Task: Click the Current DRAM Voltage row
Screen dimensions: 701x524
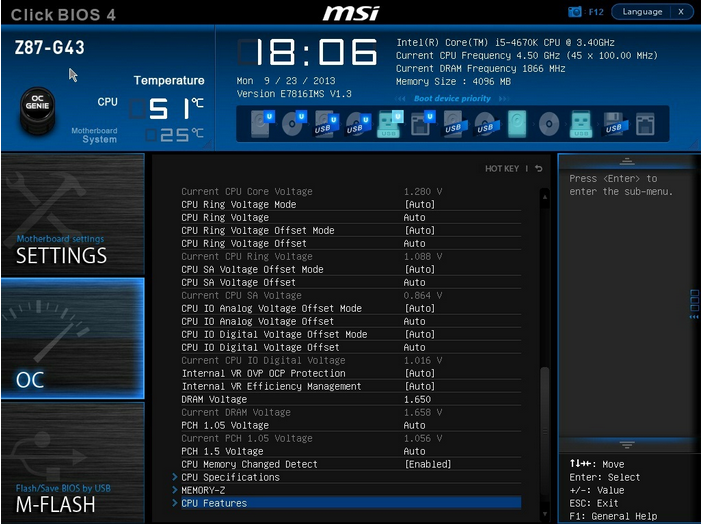Action: point(351,412)
